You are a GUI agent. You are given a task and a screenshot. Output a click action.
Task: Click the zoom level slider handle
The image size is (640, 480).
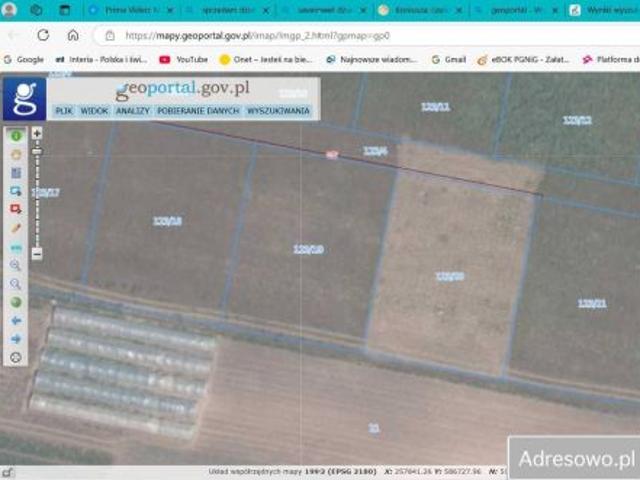pos(37,152)
